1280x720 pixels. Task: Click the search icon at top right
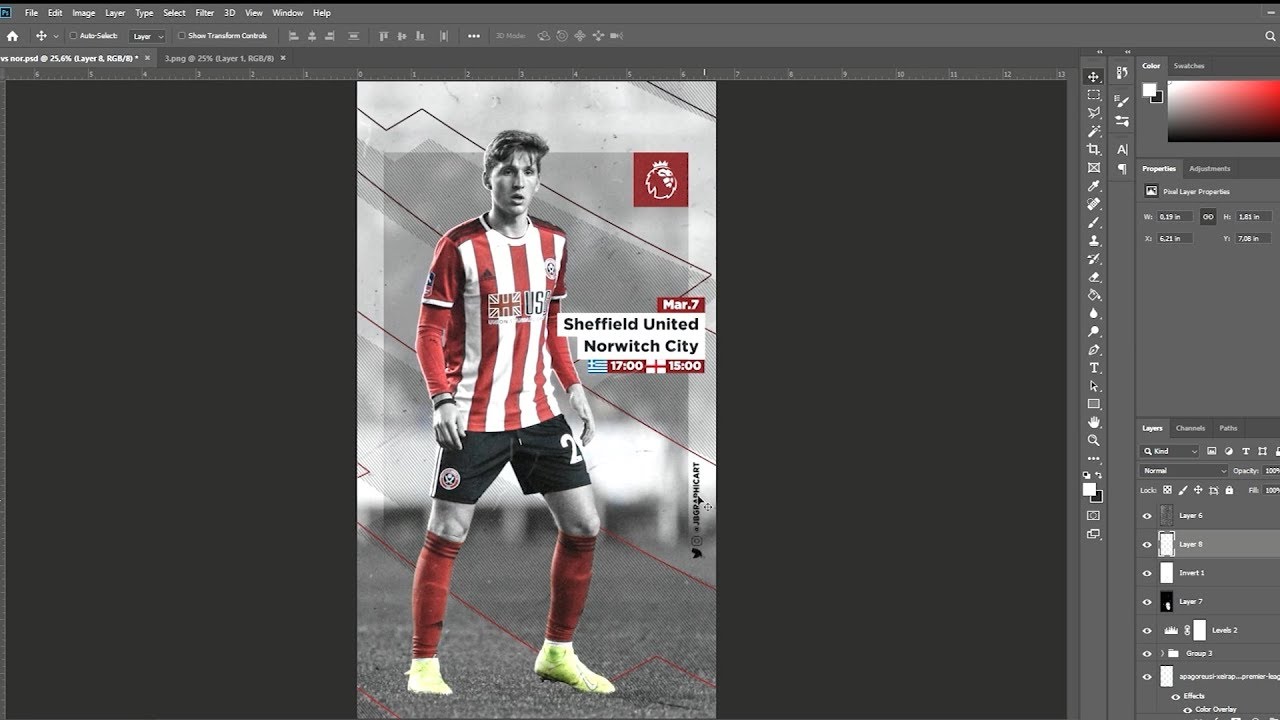pos(1270,35)
